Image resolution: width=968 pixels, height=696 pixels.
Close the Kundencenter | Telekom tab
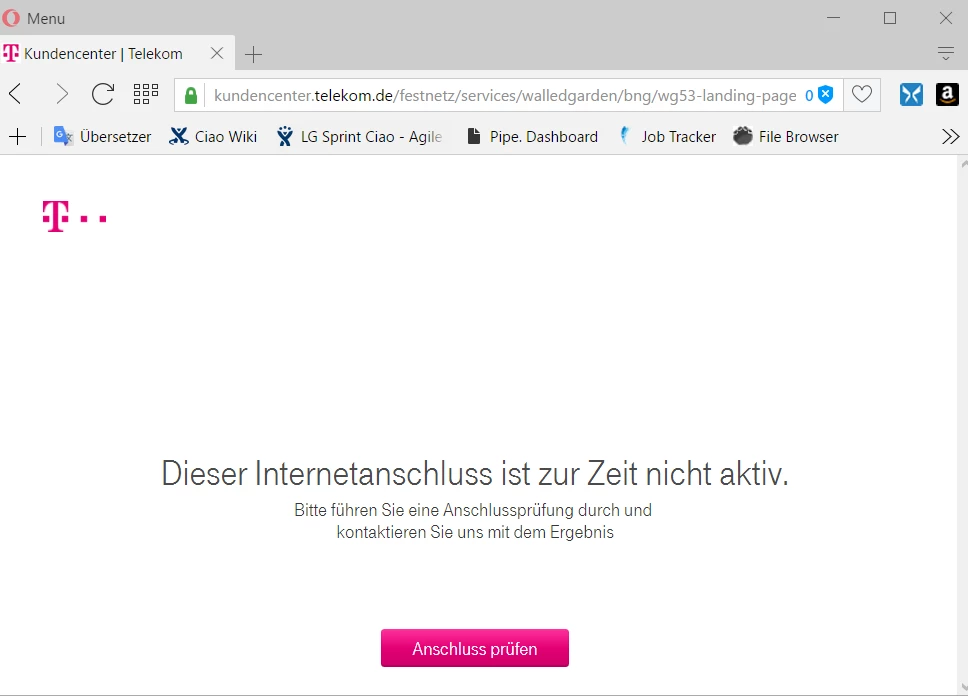coord(217,54)
